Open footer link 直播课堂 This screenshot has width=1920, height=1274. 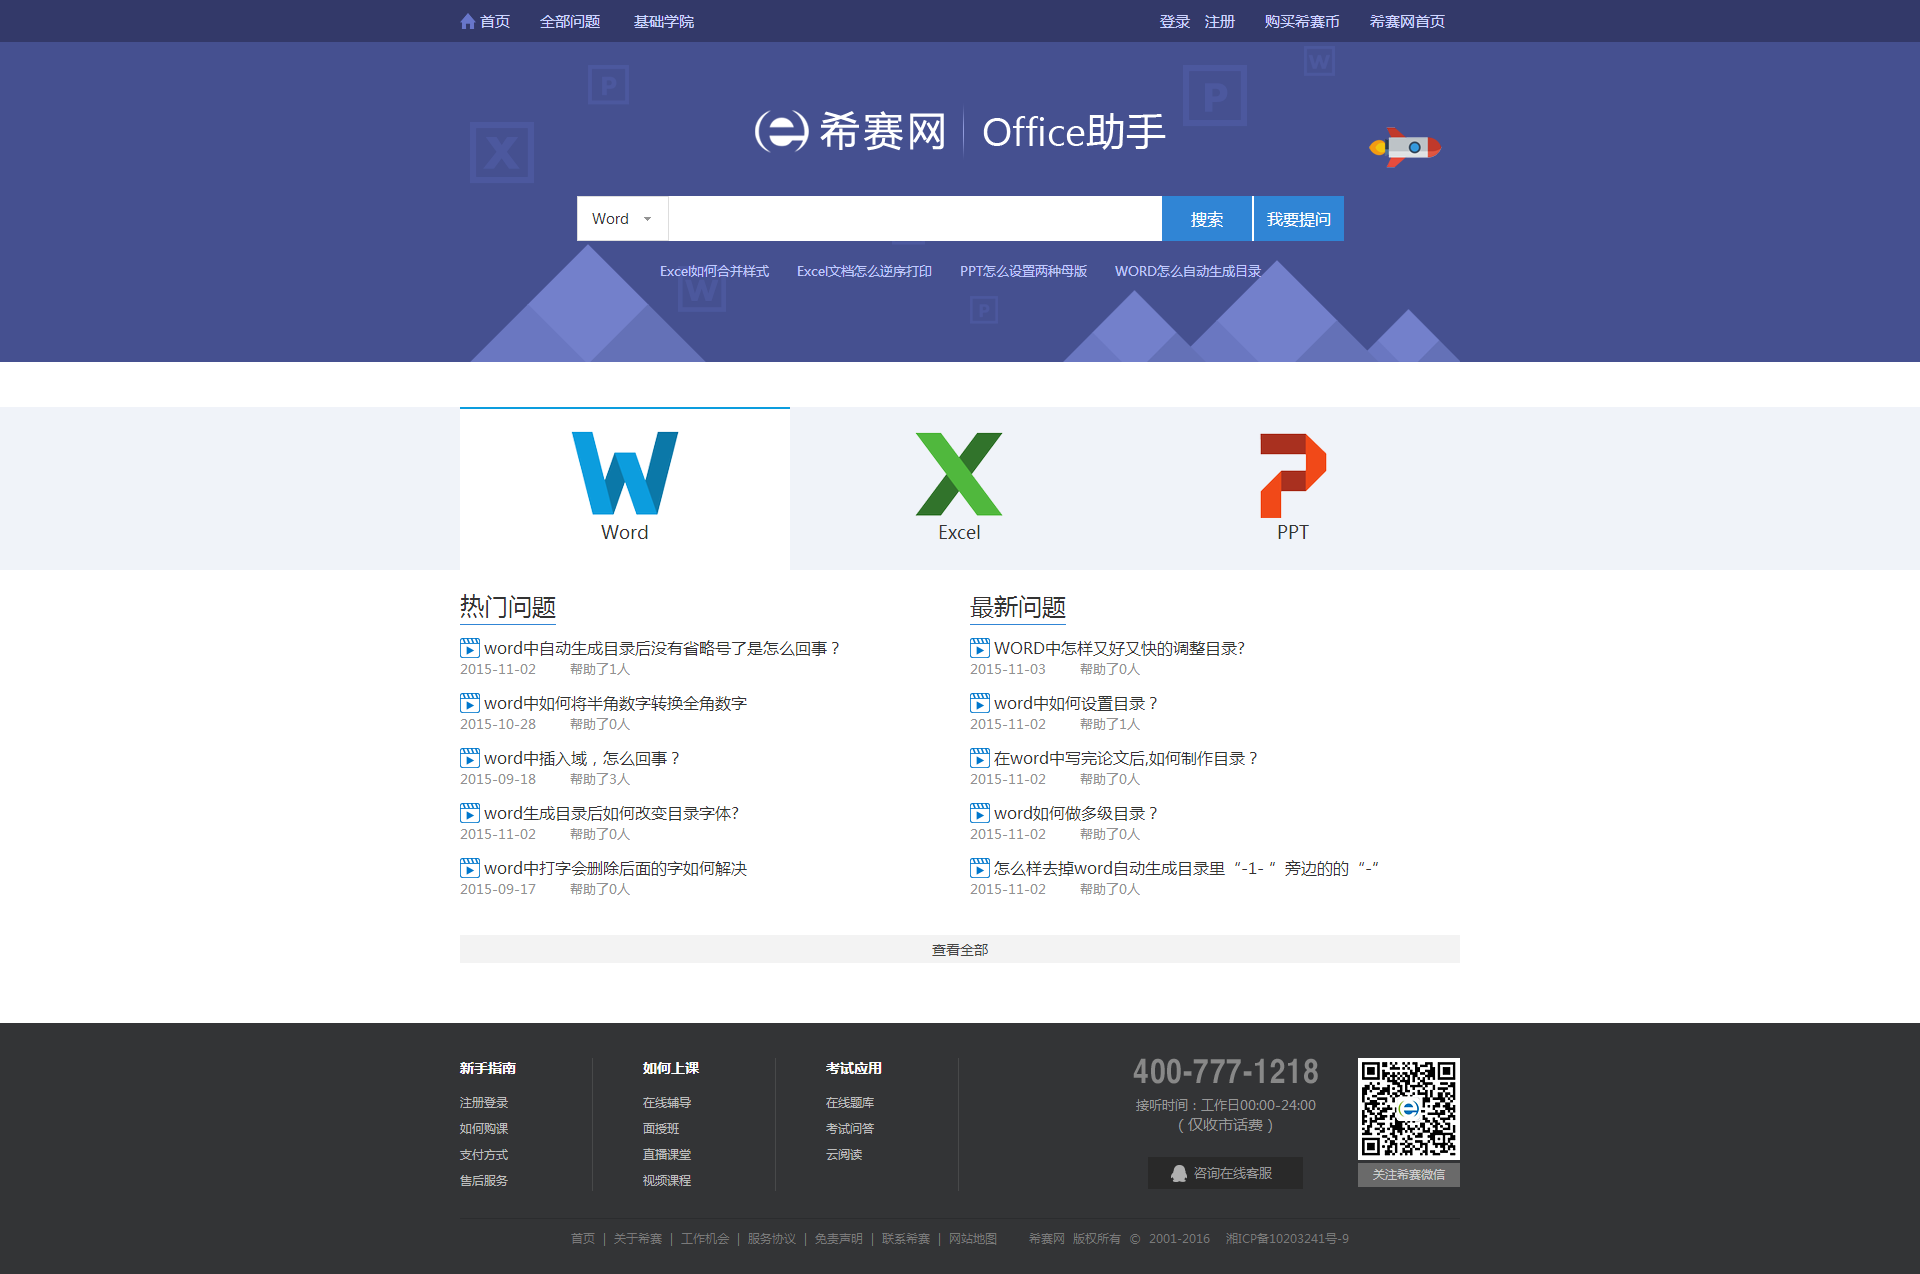pyautogui.click(x=667, y=1154)
